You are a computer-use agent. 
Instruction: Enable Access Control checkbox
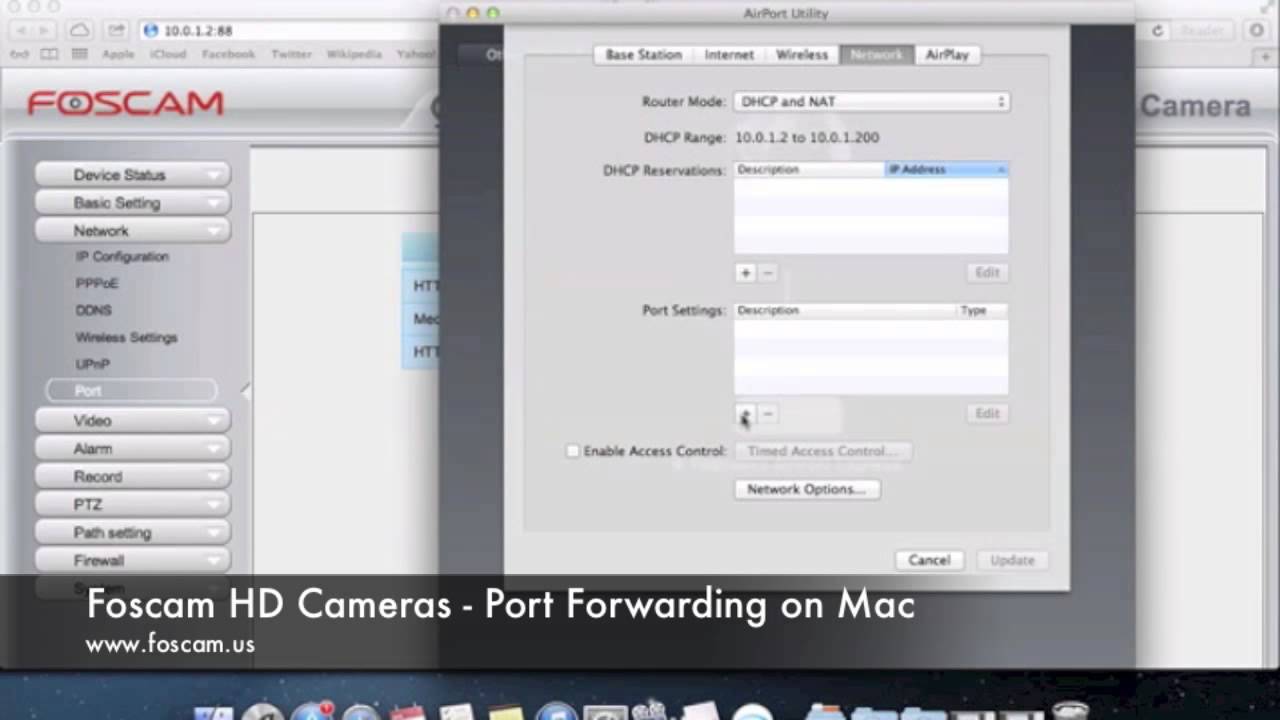(573, 451)
